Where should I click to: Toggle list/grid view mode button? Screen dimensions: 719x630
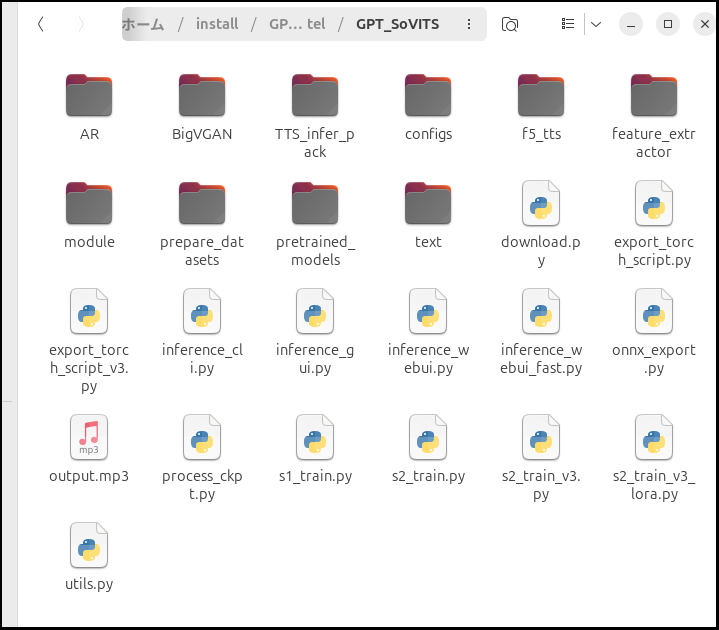(x=568, y=24)
